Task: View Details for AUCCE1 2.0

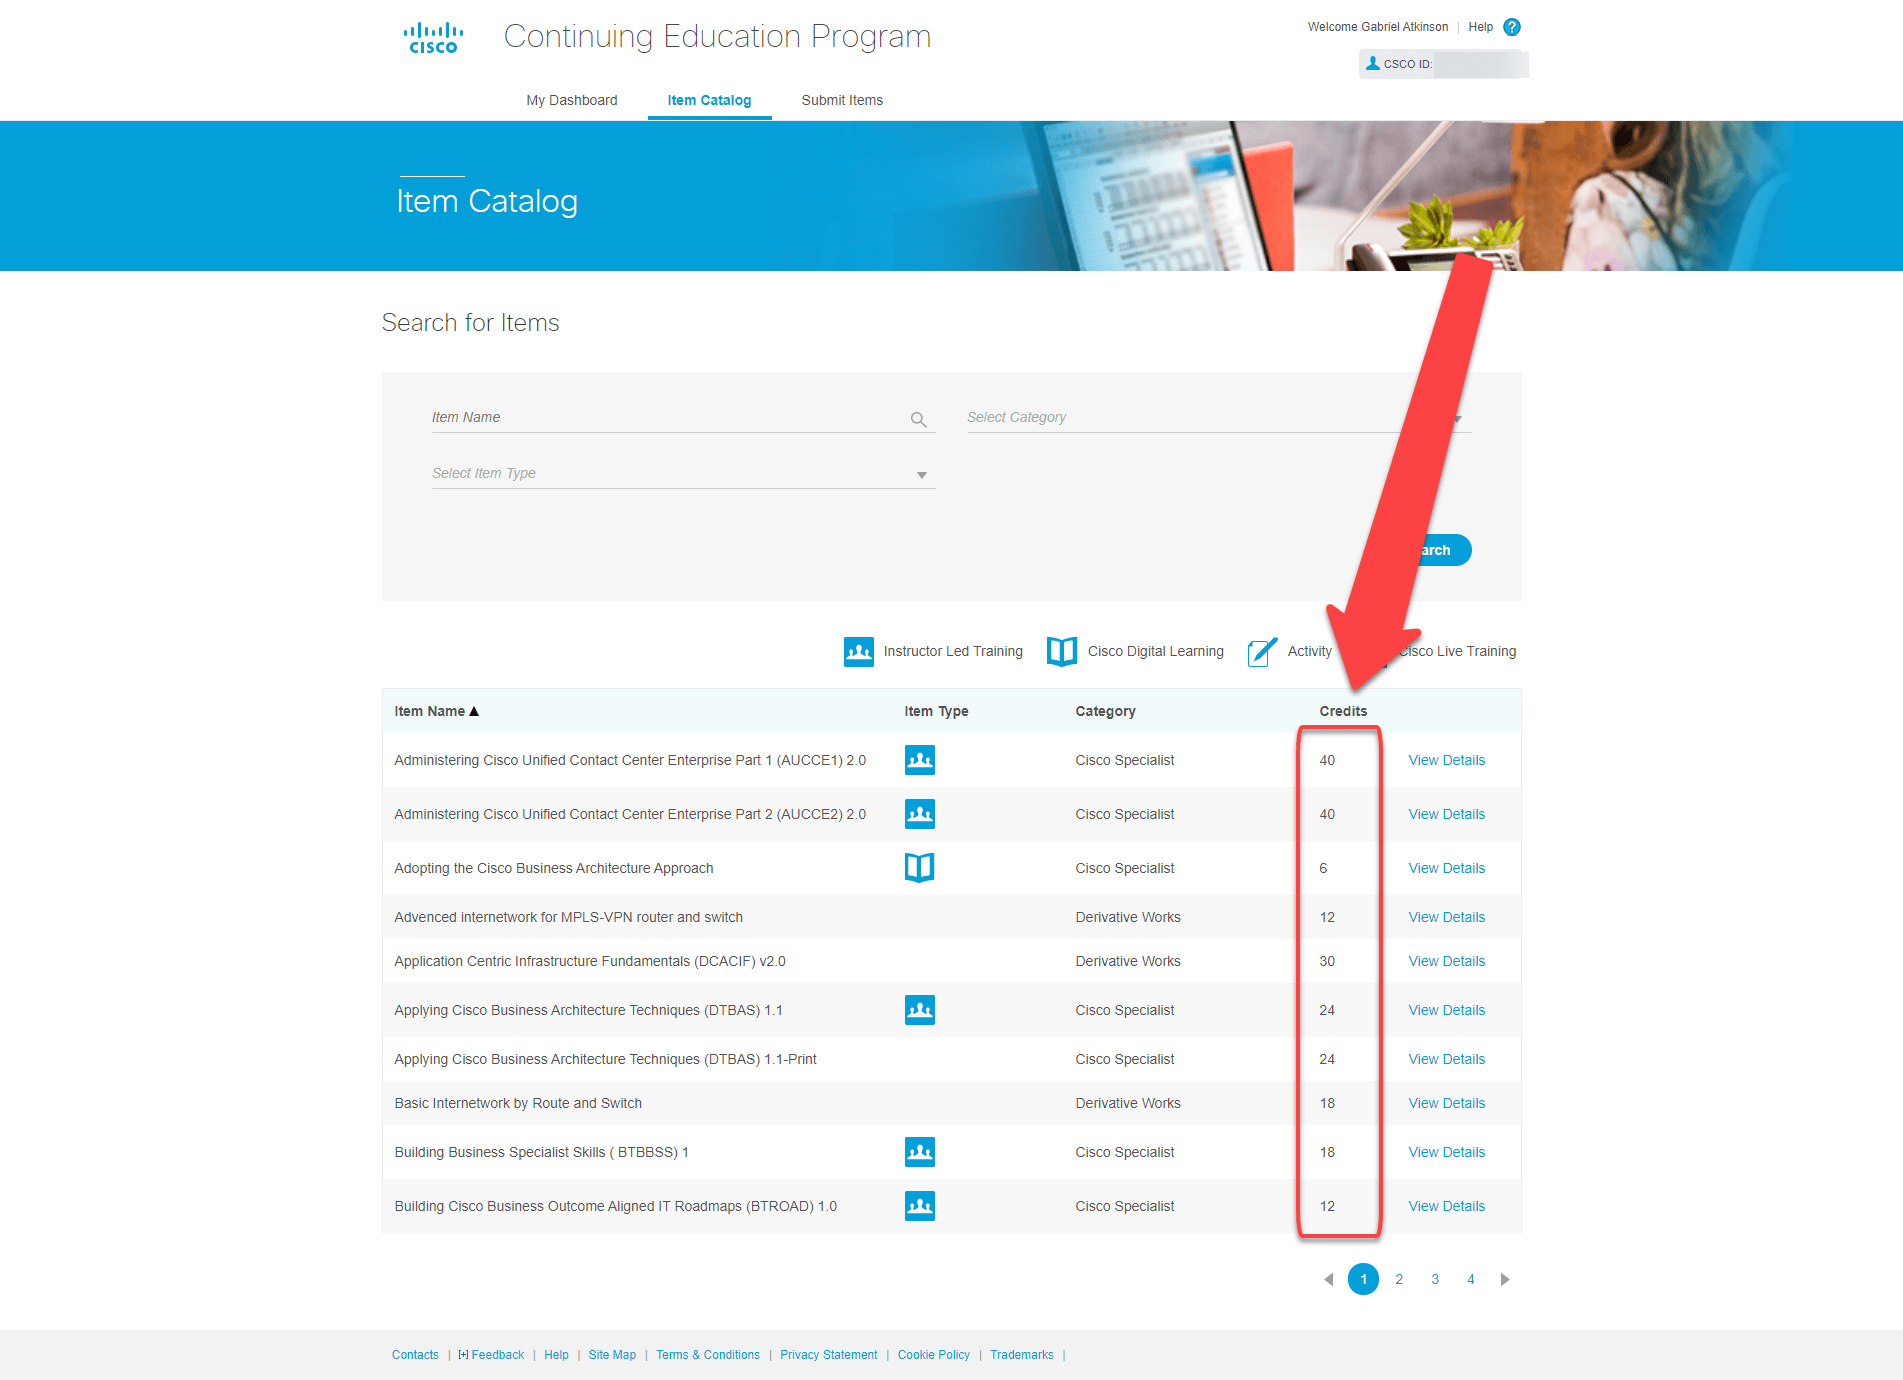Action: pyautogui.click(x=1447, y=760)
